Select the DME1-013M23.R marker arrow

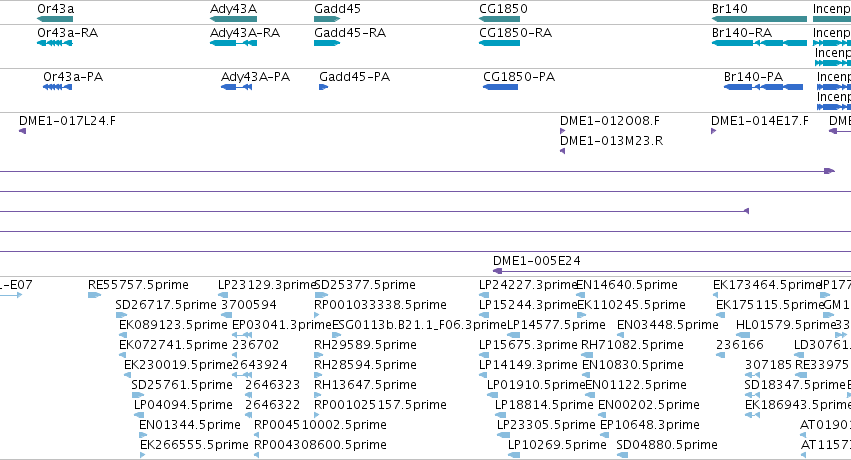tap(563, 151)
